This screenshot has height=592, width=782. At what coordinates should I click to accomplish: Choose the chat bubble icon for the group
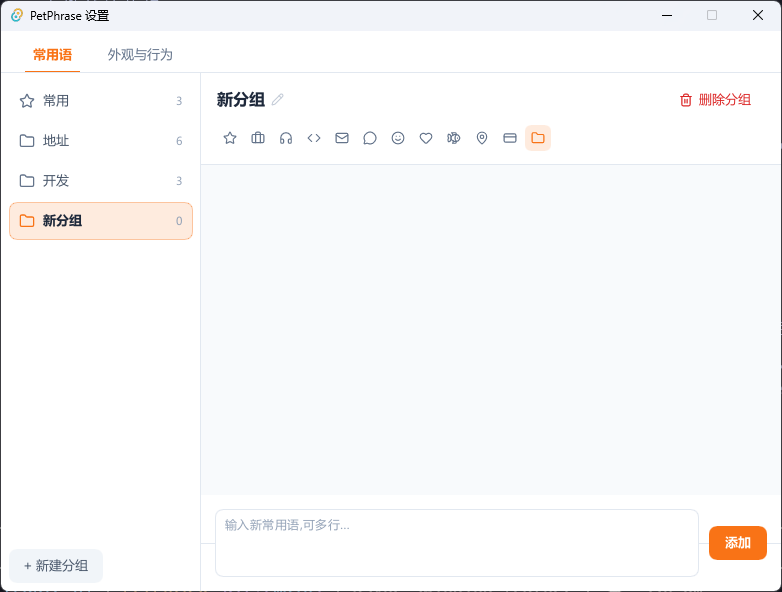pos(370,138)
